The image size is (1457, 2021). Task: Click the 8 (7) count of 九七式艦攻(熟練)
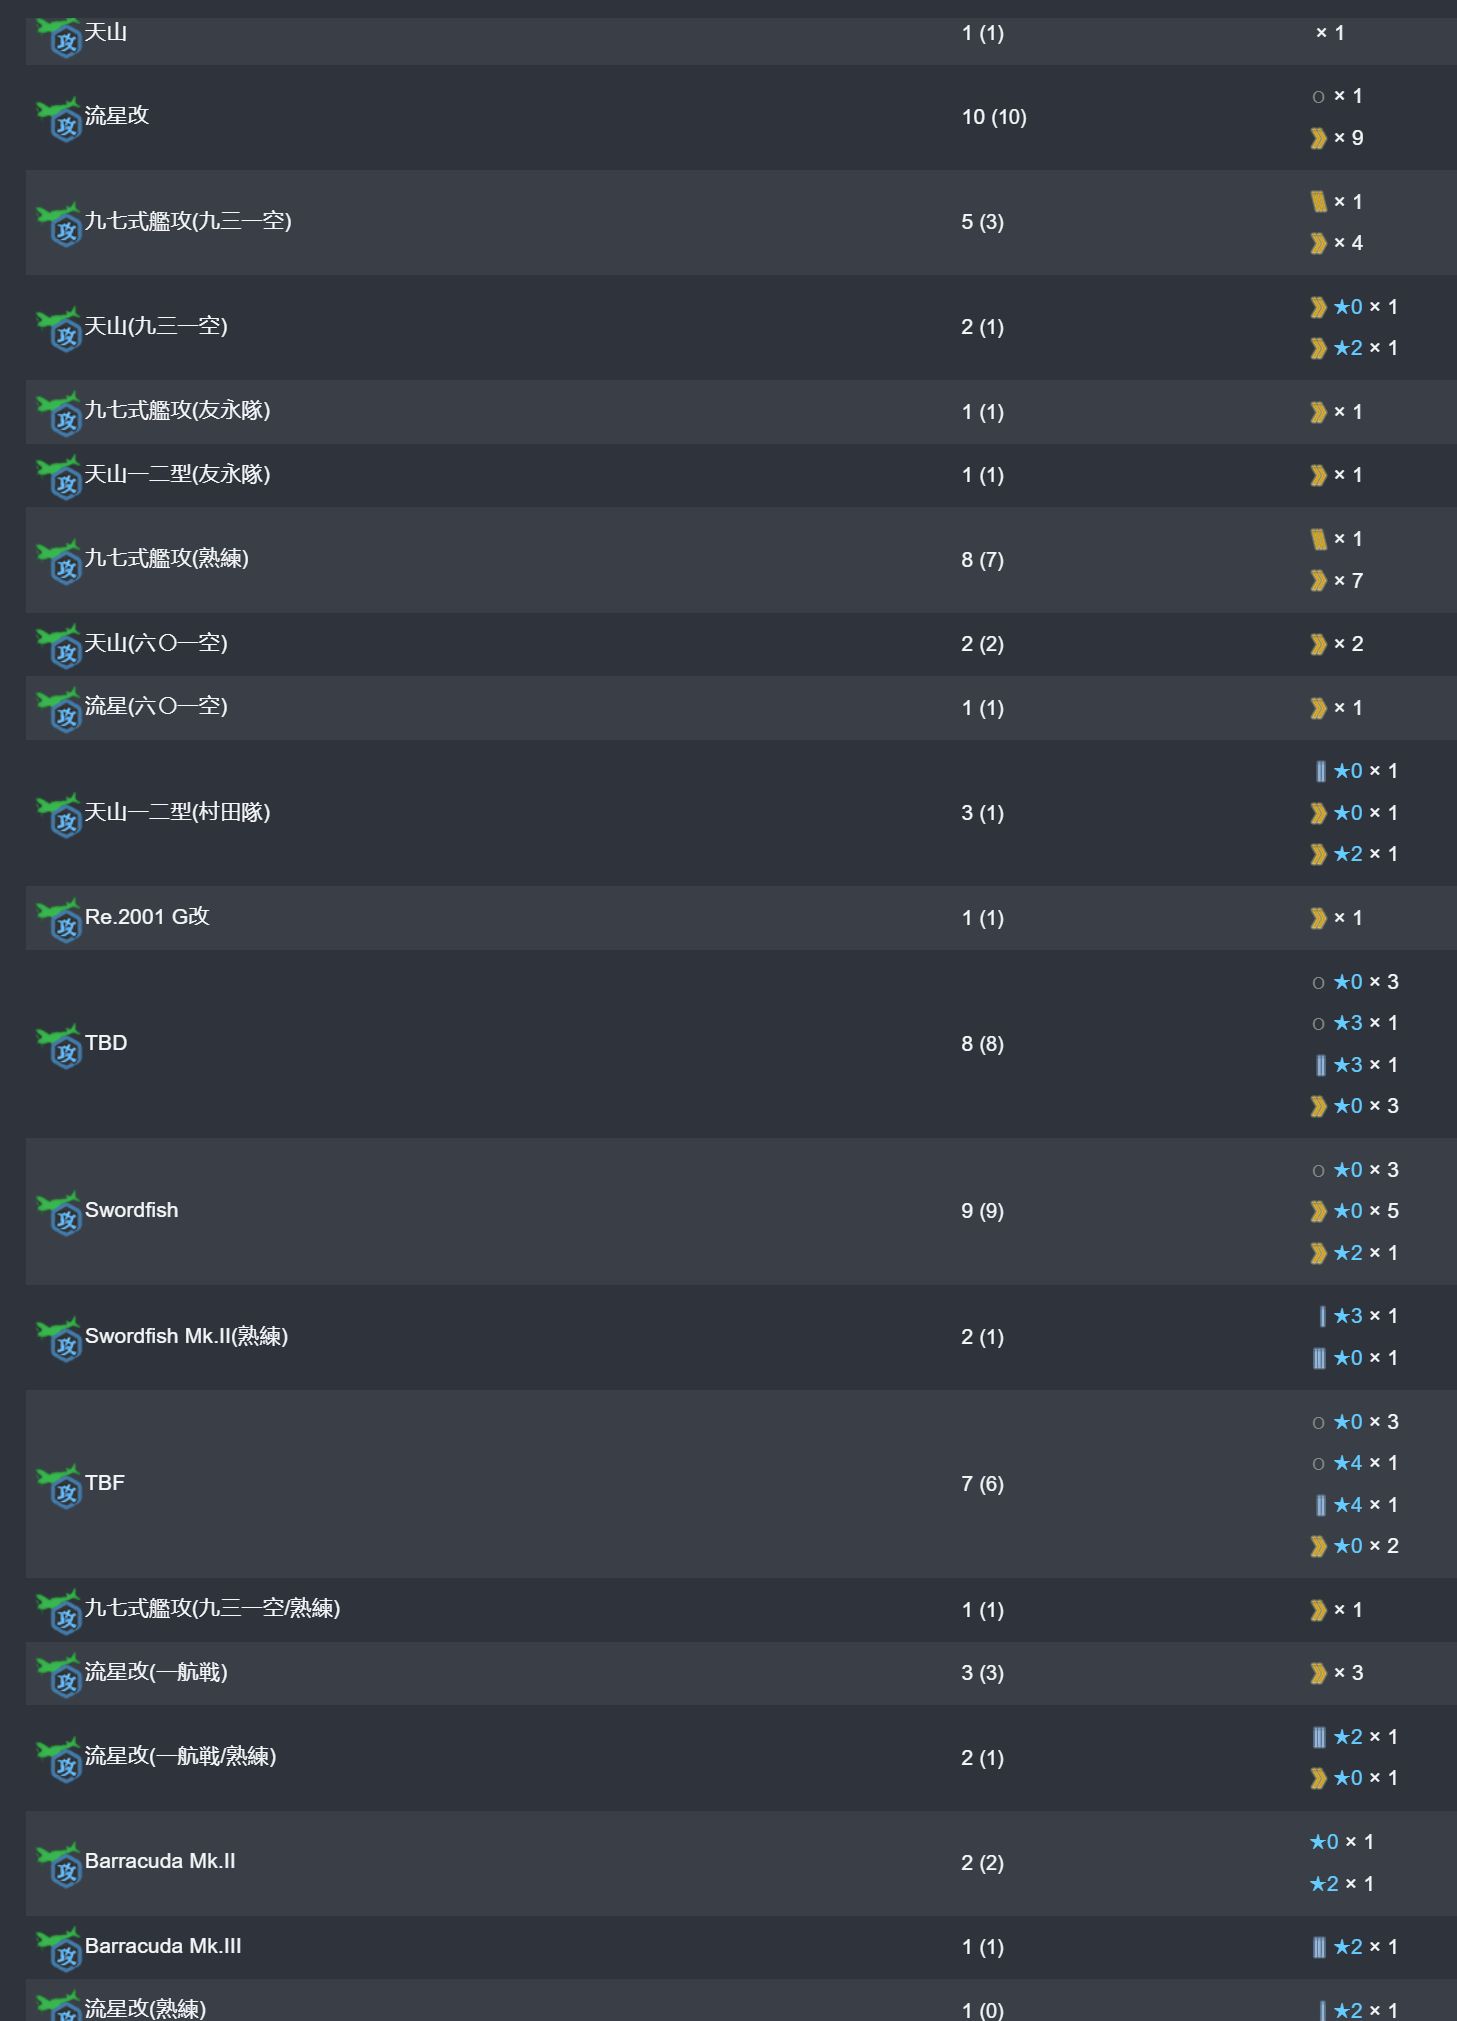click(982, 560)
